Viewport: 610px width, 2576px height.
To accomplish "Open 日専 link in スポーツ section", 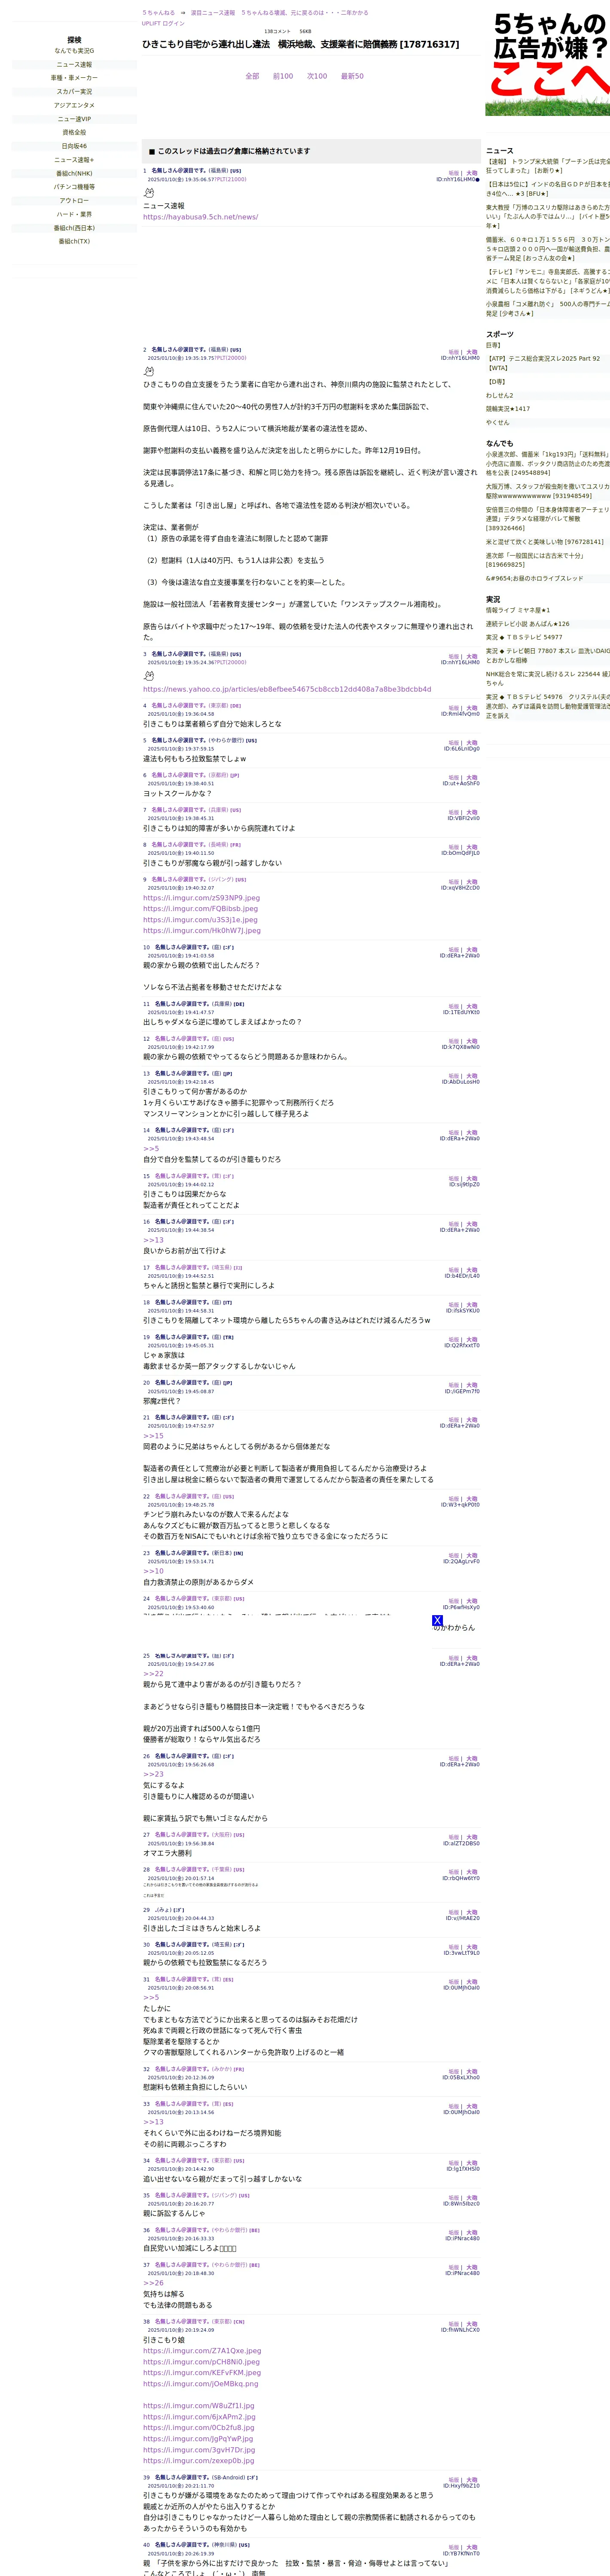I will pyautogui.click(x=493, y=345).
